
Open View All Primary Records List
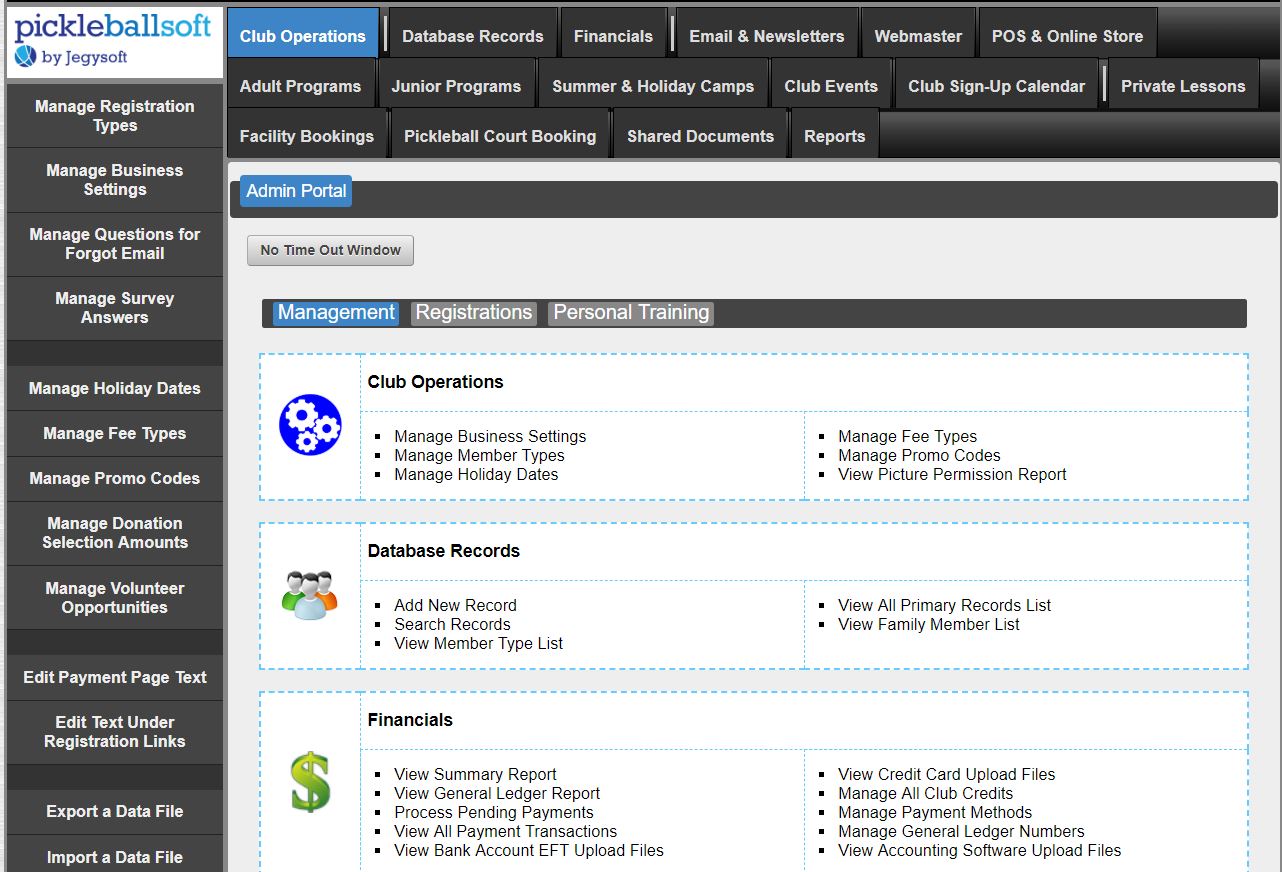click(x=944, y=605)
